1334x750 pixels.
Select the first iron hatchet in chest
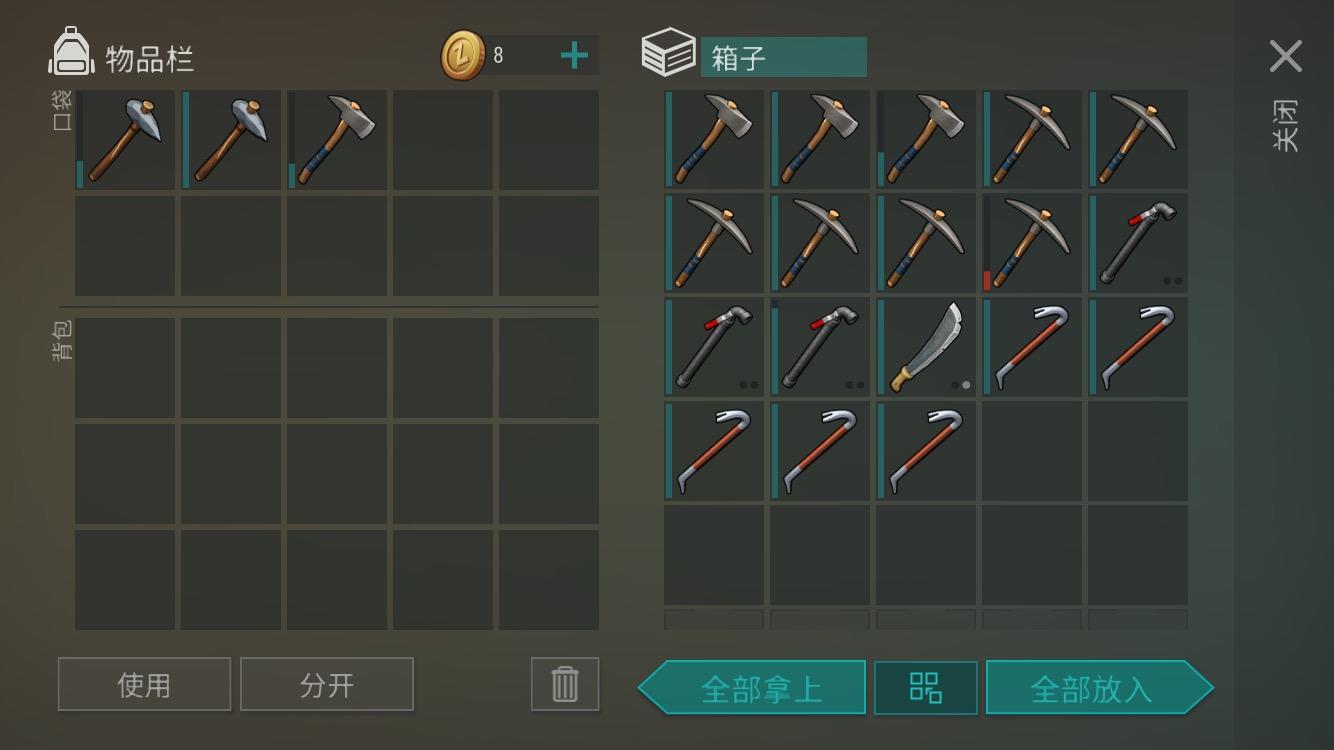point(714,140)
